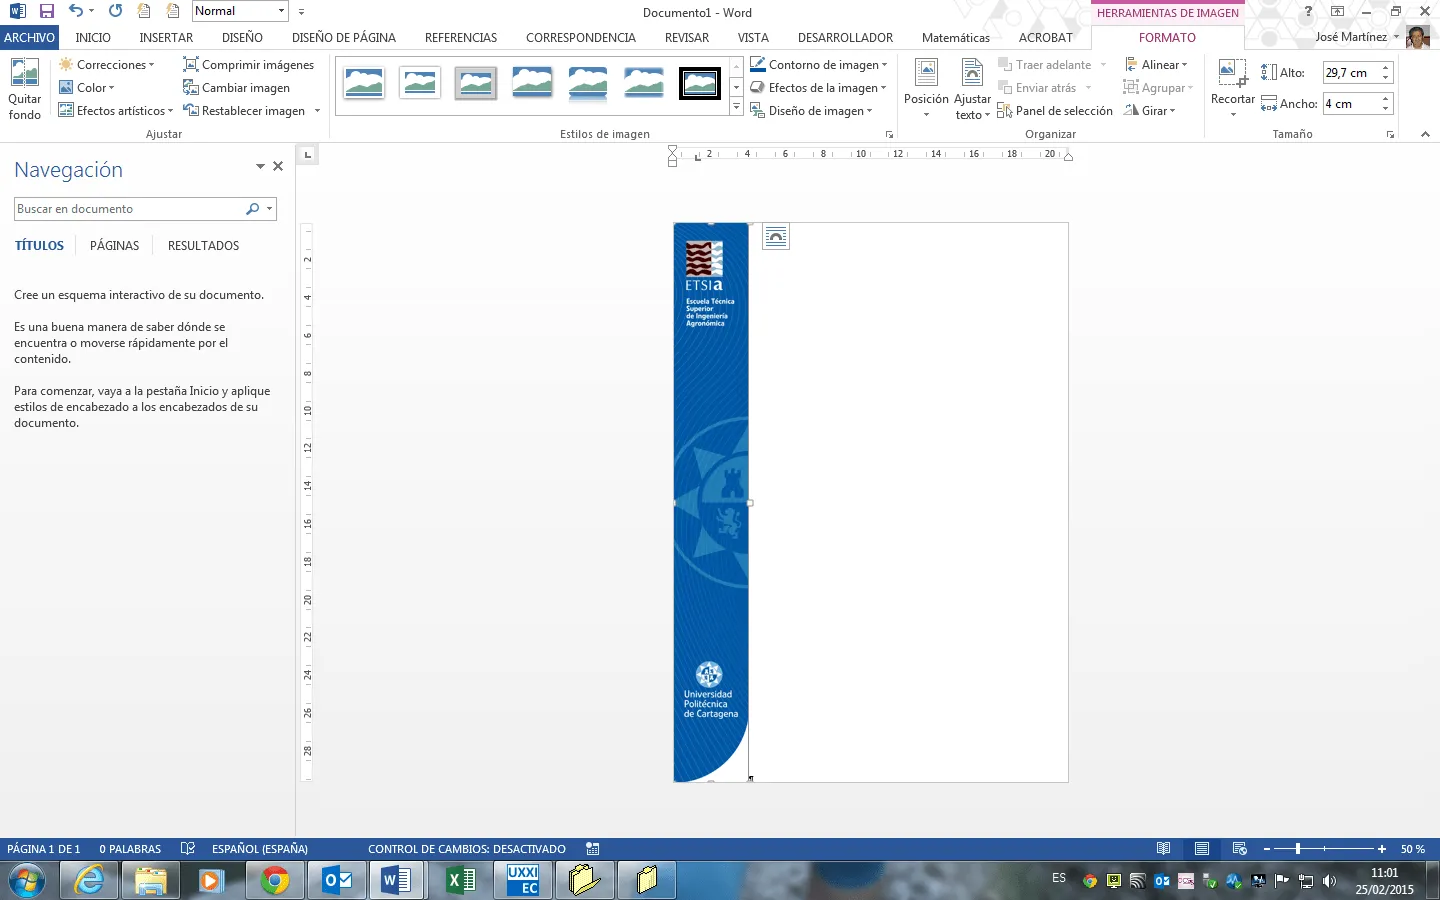Apply the first picture style thumbnail
This screenshot has width=1440, height=900.
click(x=364, y=83)
